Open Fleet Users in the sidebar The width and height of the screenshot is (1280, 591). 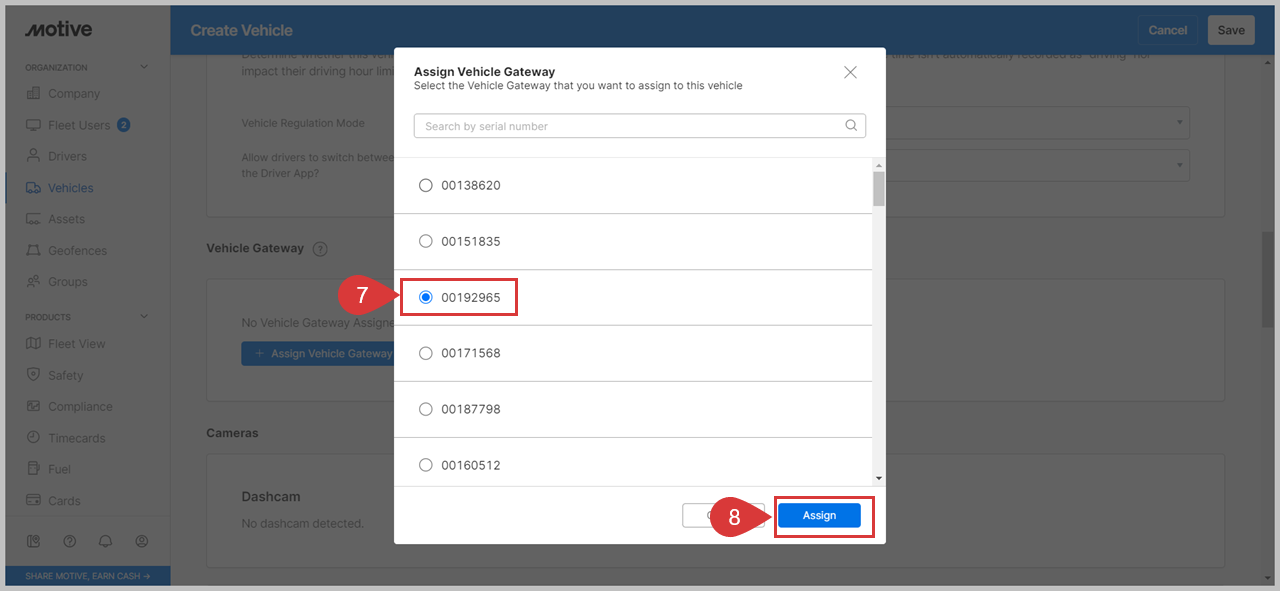(x=79, y=125)
